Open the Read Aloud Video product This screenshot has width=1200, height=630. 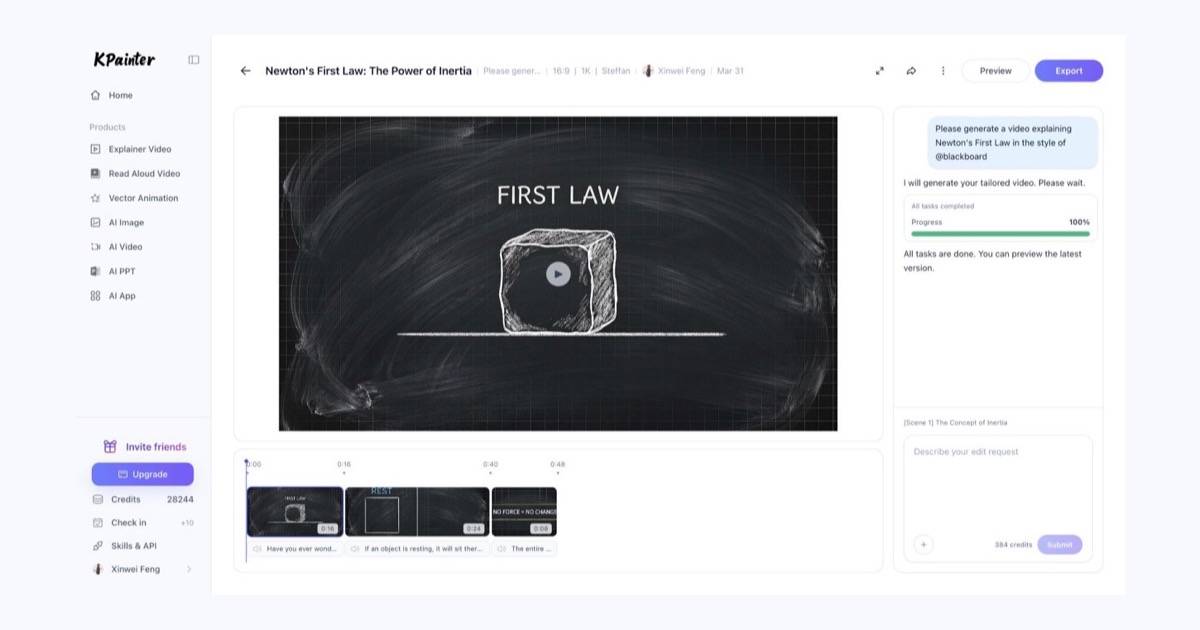tap(144, 173)
